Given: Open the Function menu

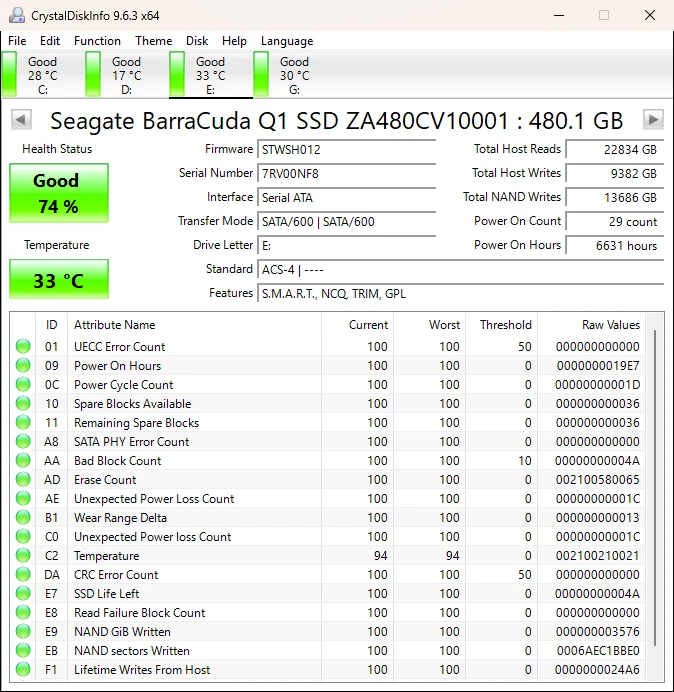Looking at the screenshot, I should (x=97, y=41).
